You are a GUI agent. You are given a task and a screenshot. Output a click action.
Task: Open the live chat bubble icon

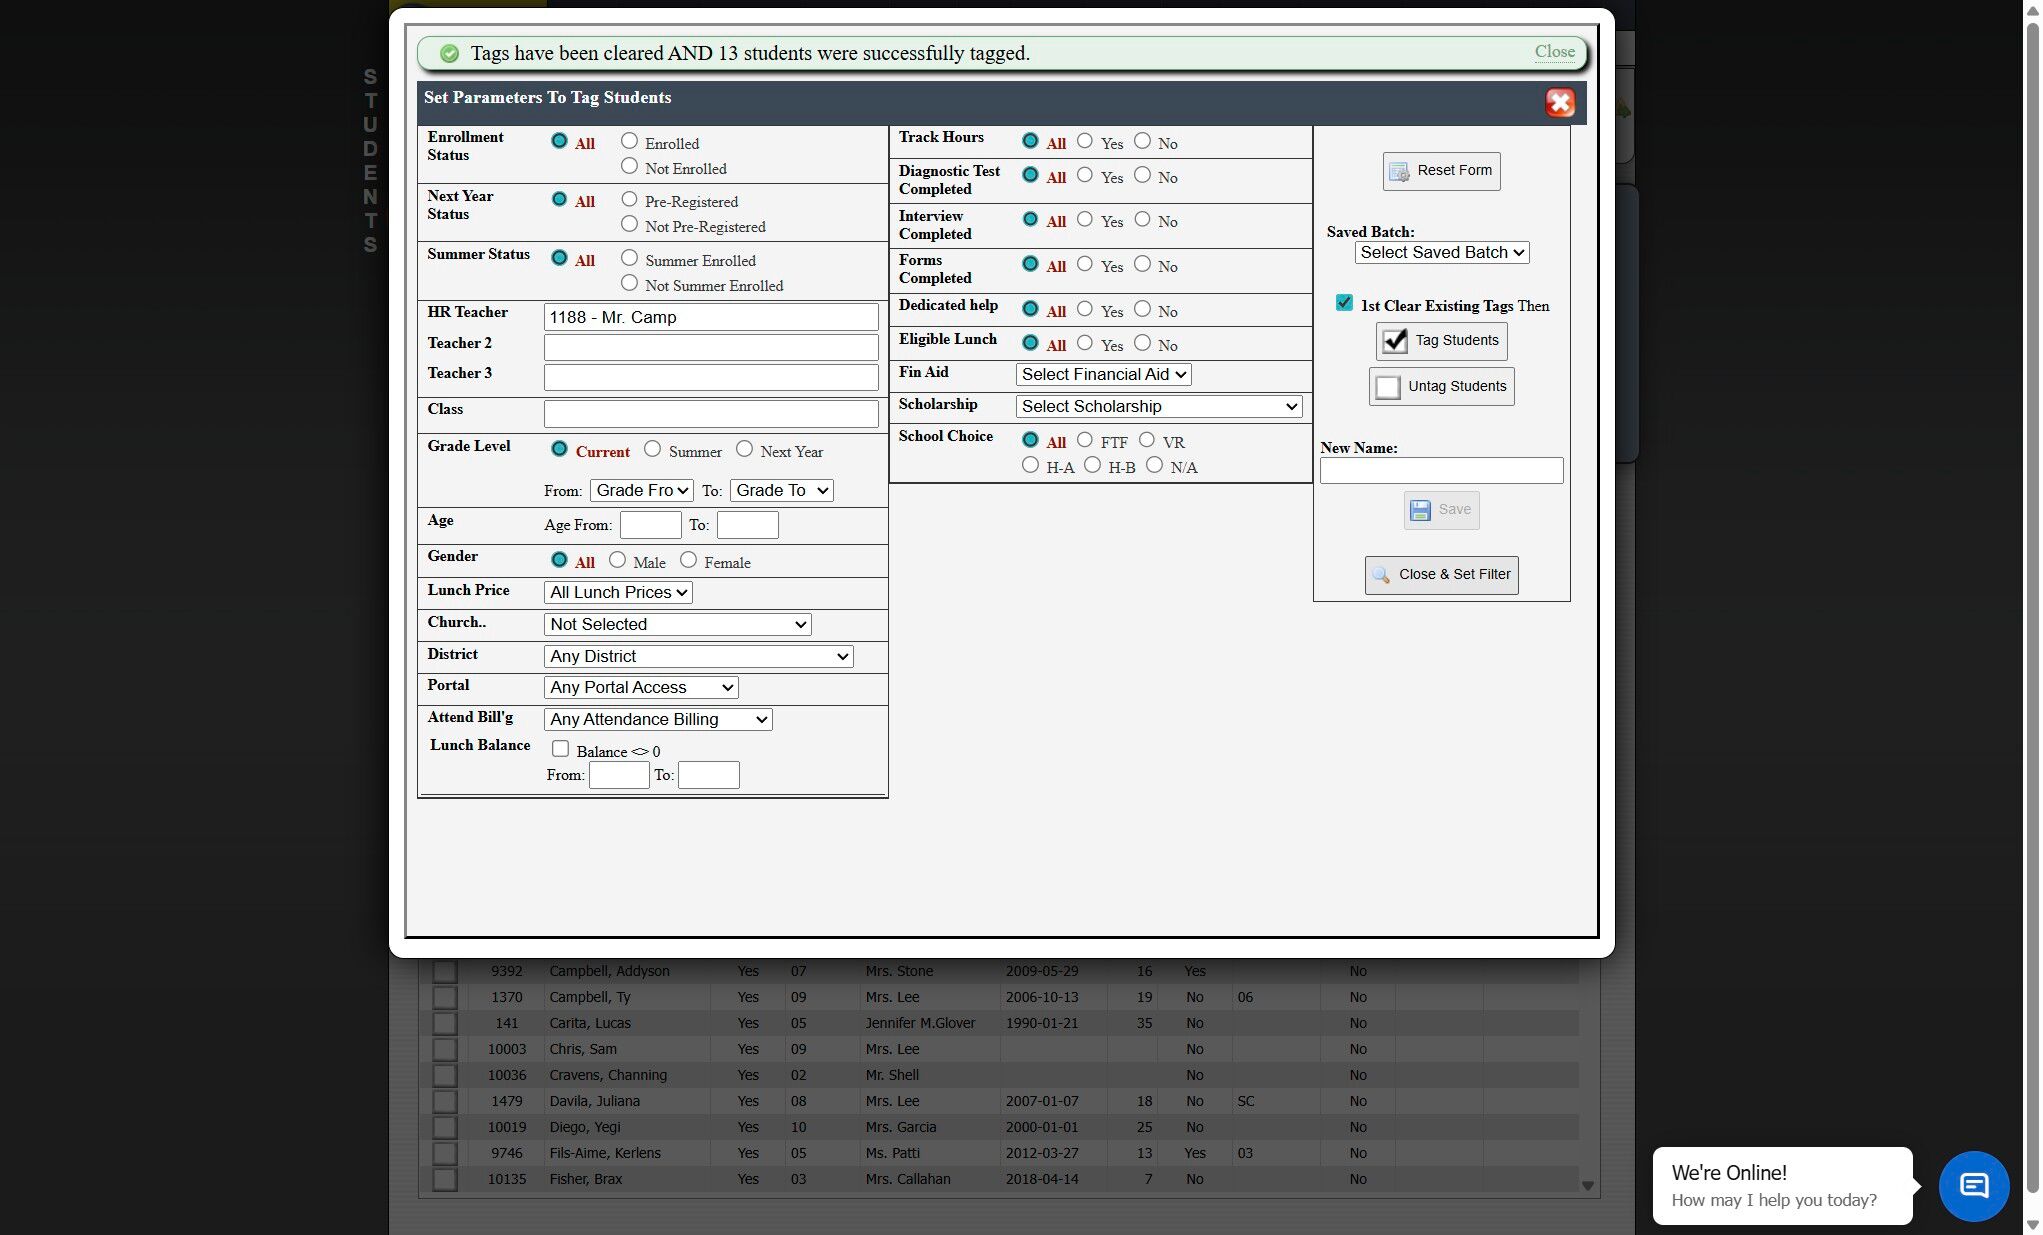pos(1973,1186)
